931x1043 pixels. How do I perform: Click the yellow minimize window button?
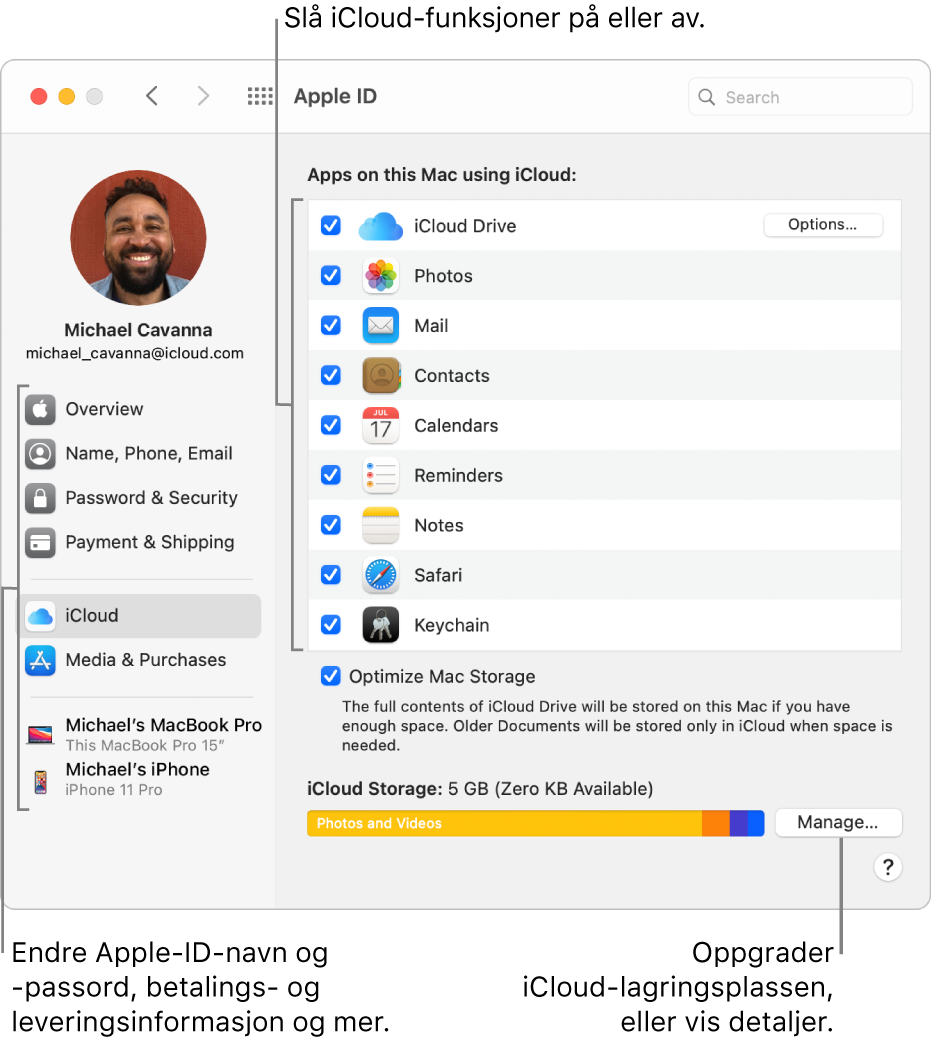67,96
